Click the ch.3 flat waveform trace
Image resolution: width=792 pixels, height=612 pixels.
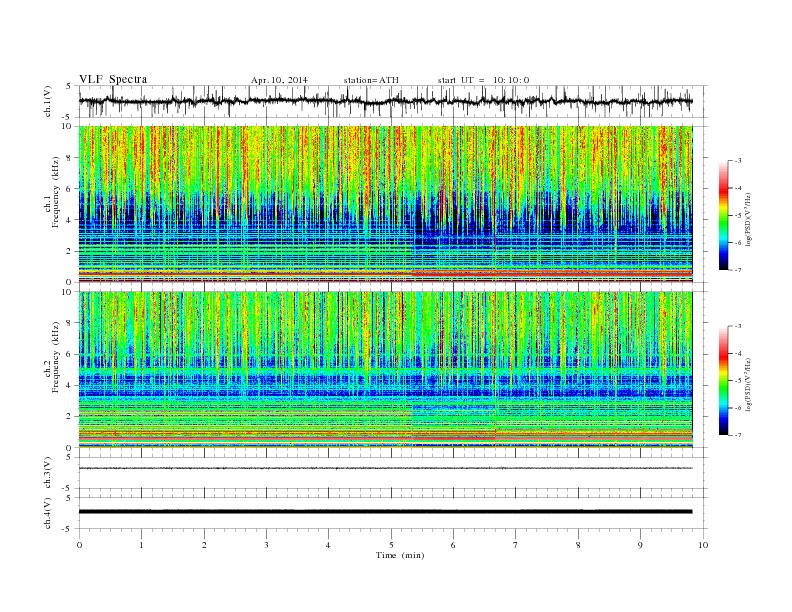[385, 468]
